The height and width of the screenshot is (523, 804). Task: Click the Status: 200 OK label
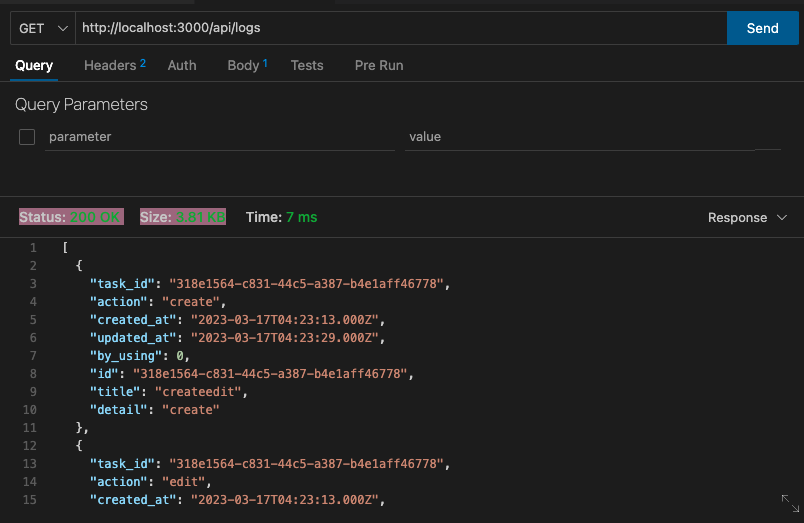click(71, 217)
